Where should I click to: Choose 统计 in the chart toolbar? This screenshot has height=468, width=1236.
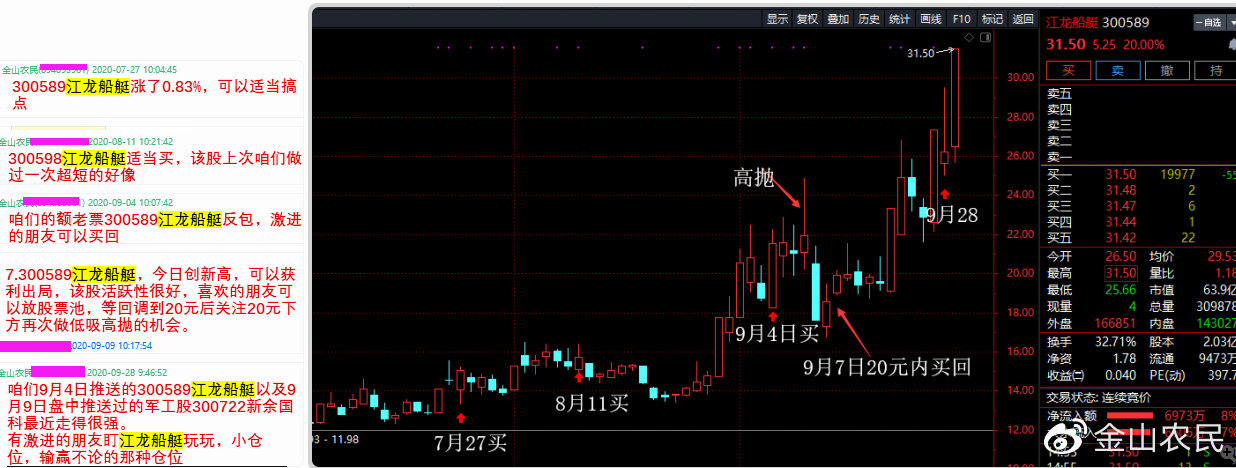[x=900, y=18]
